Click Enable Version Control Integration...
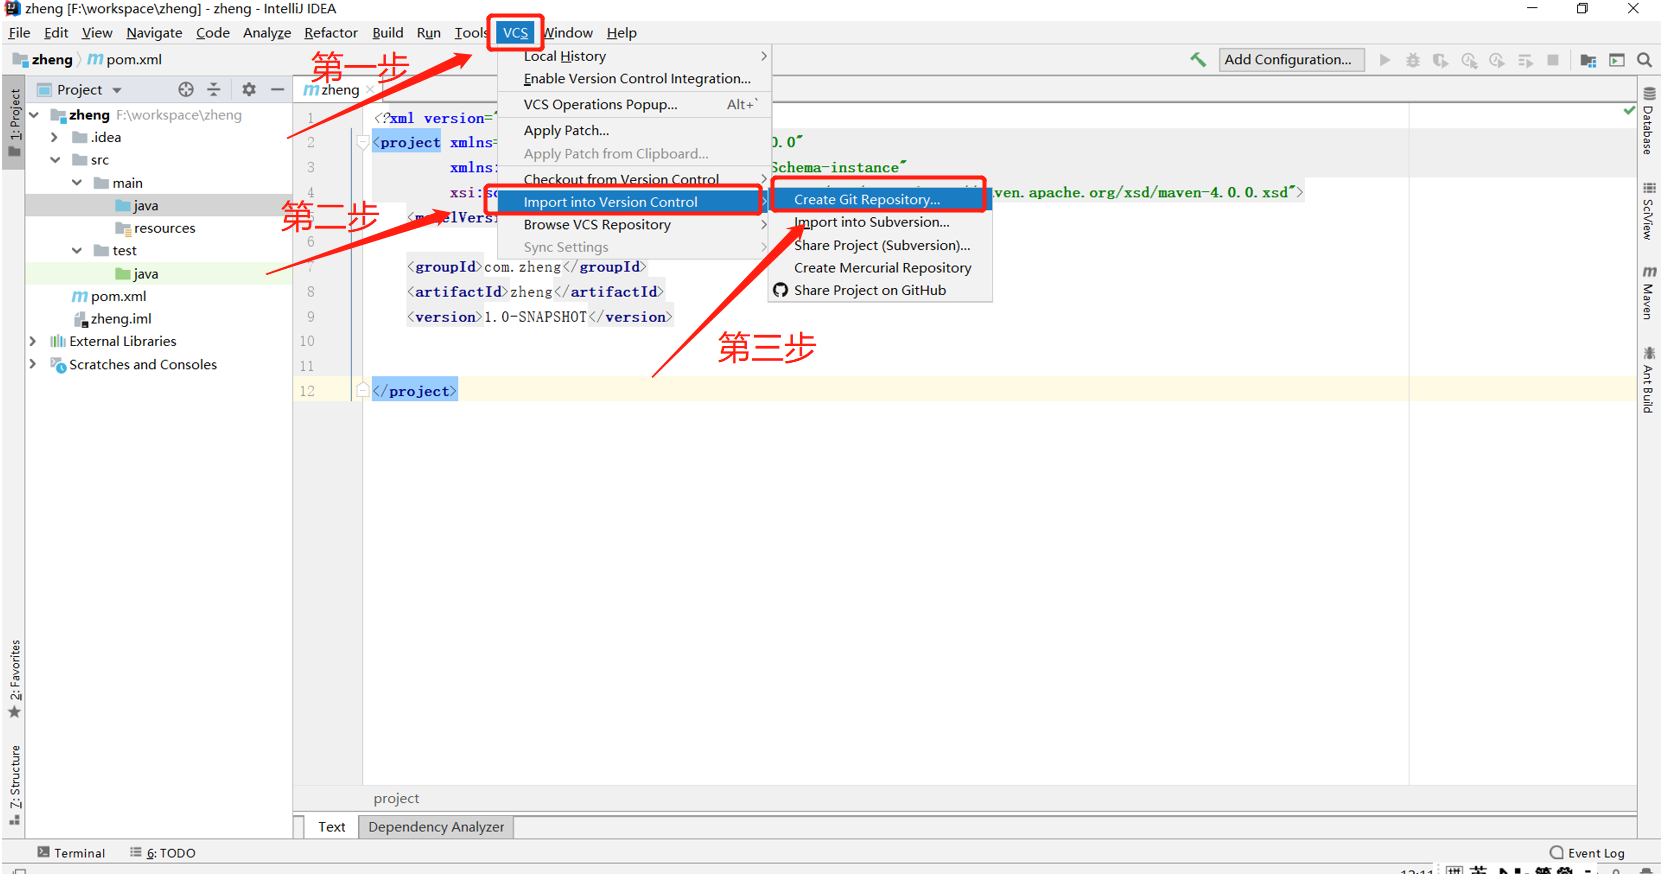This screenshot has width=1663, height=874. click(x=636, y=79)
